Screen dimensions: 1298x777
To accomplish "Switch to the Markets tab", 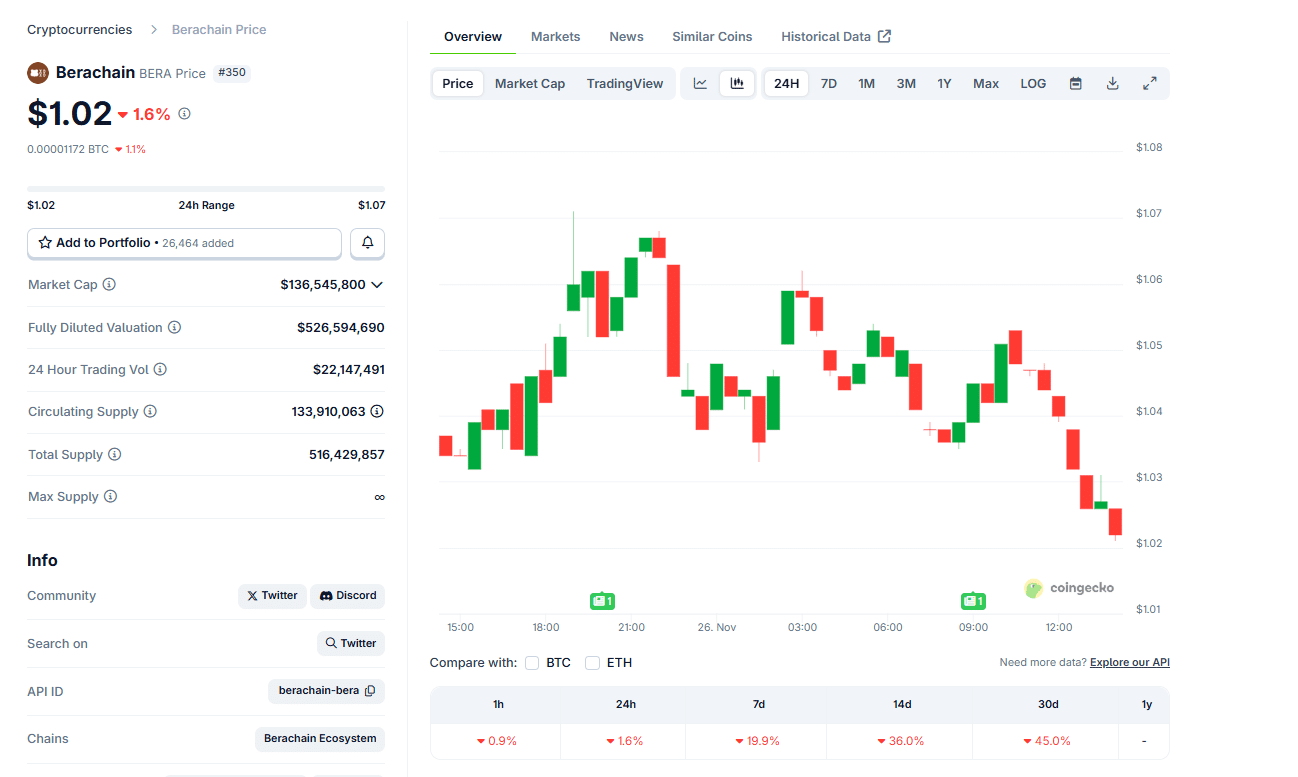I will (x=555, y=36).
